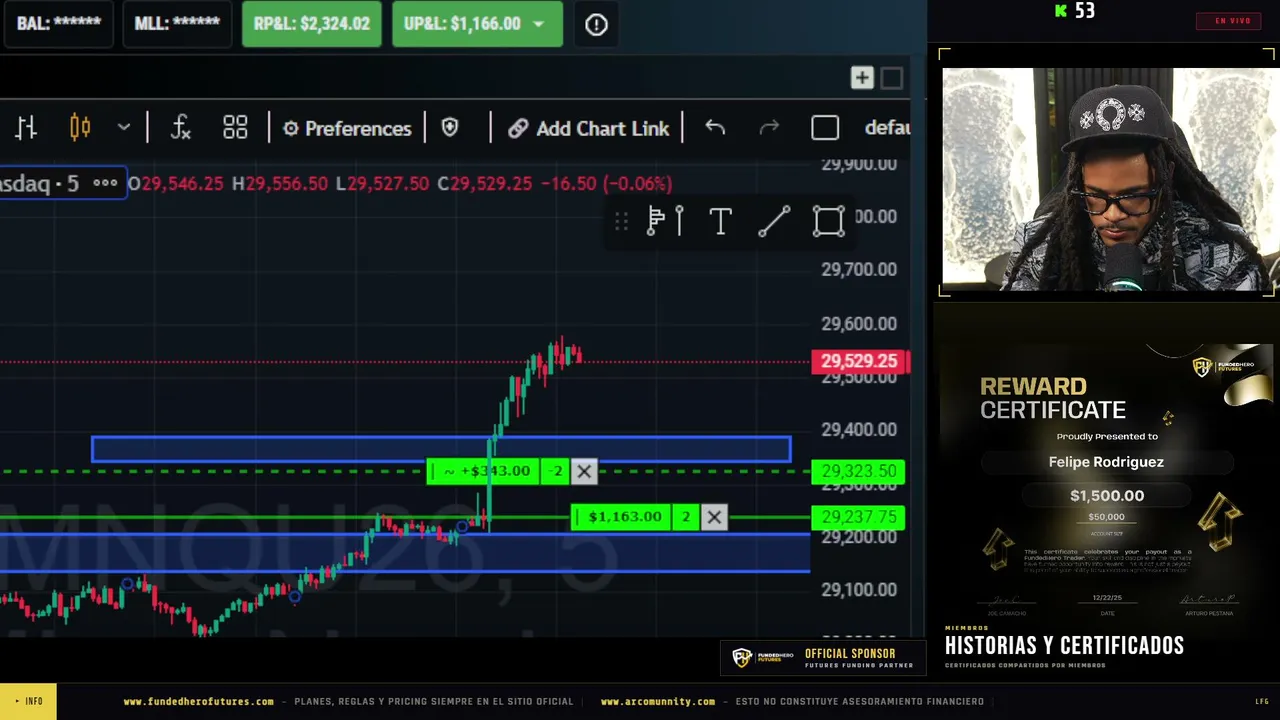Click the Historias y Certificados heading
The width and height of the screenshot is (1280, 720).
(x=1064, y=646)
